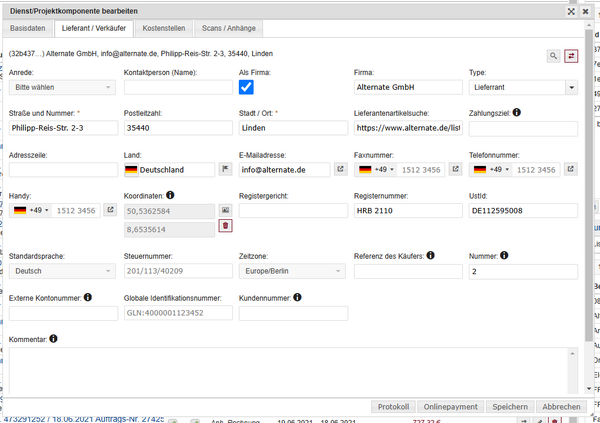Open the email link icon beside E-Mailadresse
This screenshot has height=423, width=600.
(x=340, y=170)
